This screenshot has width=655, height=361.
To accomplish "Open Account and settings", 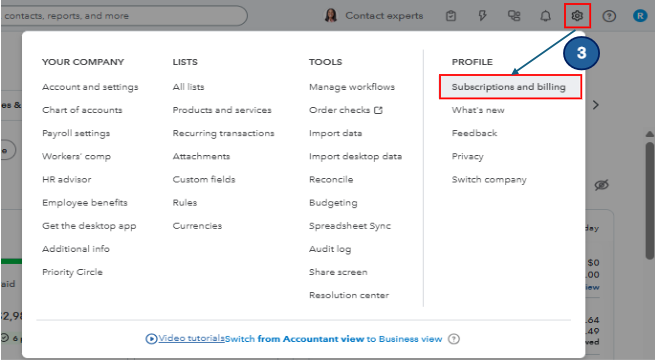I will 90,87.
